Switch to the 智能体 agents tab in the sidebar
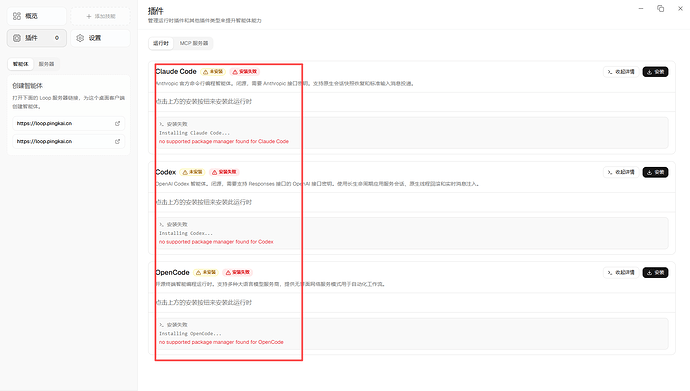 point(20,64)
